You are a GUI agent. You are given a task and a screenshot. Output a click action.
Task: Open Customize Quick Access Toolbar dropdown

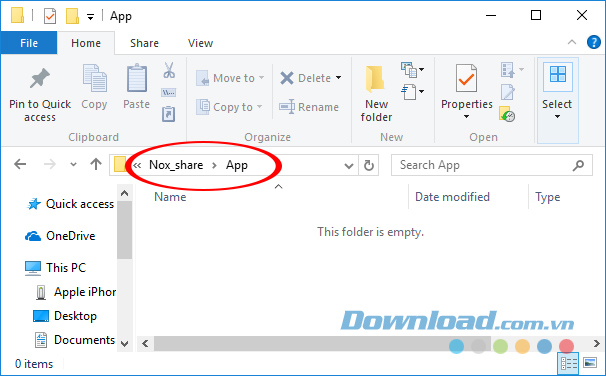[90, 17]
